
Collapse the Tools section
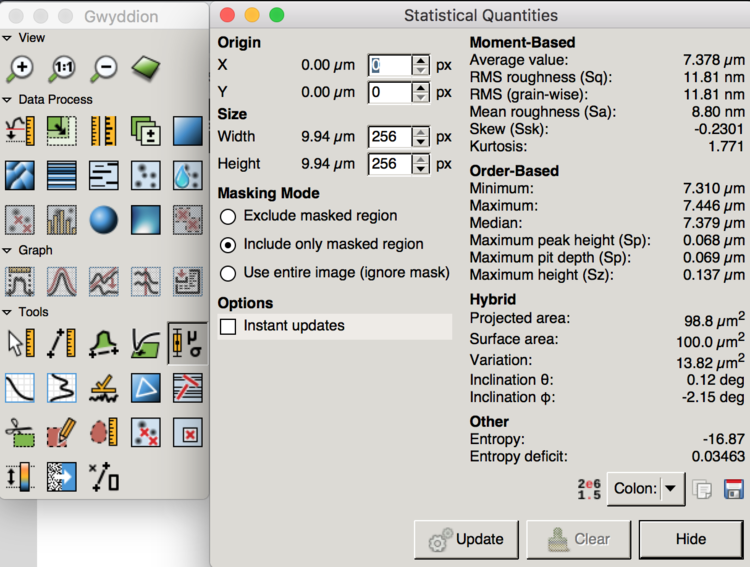tap(8, 312)
